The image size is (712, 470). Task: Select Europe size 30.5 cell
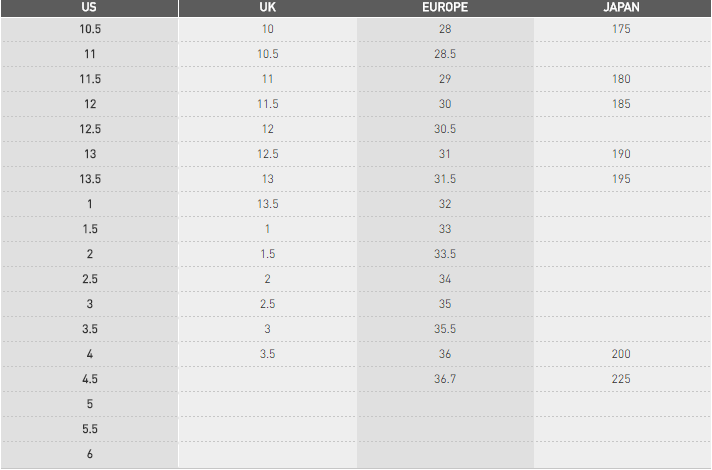click(445, 129)
